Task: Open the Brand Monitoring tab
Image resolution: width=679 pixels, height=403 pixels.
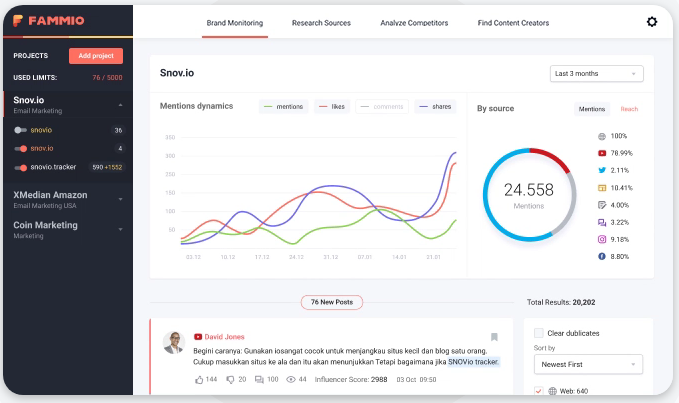Action: [x=235, y=23]
